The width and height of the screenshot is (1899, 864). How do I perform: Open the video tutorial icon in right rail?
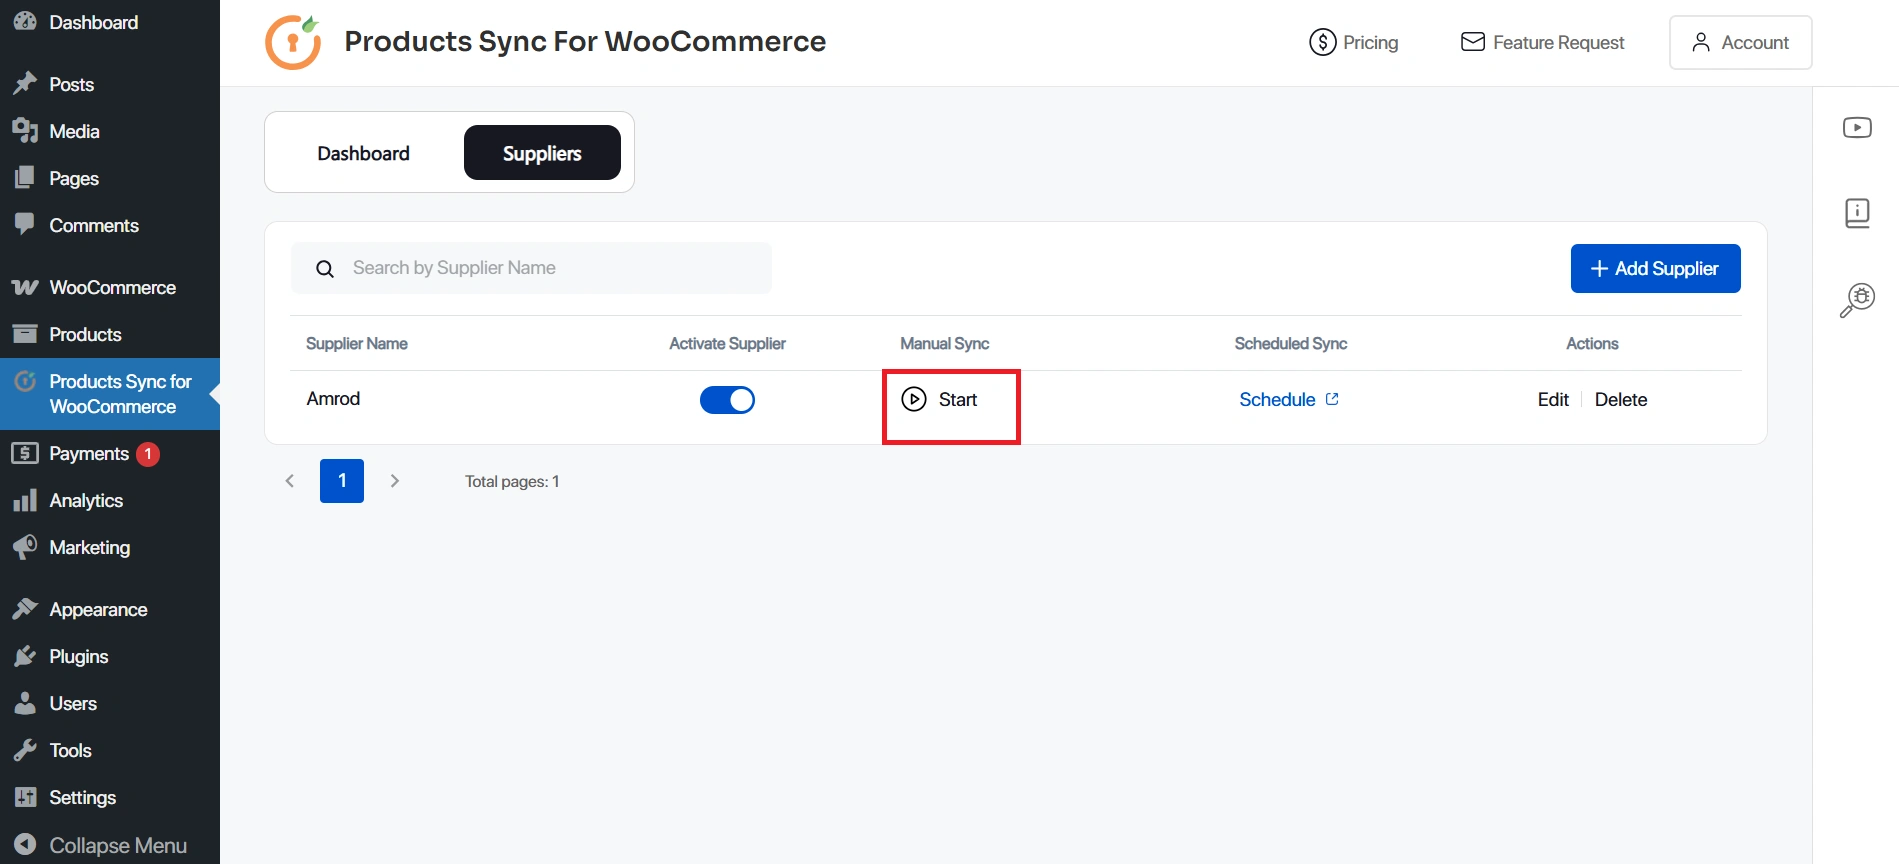click(x=1857, y=128)
